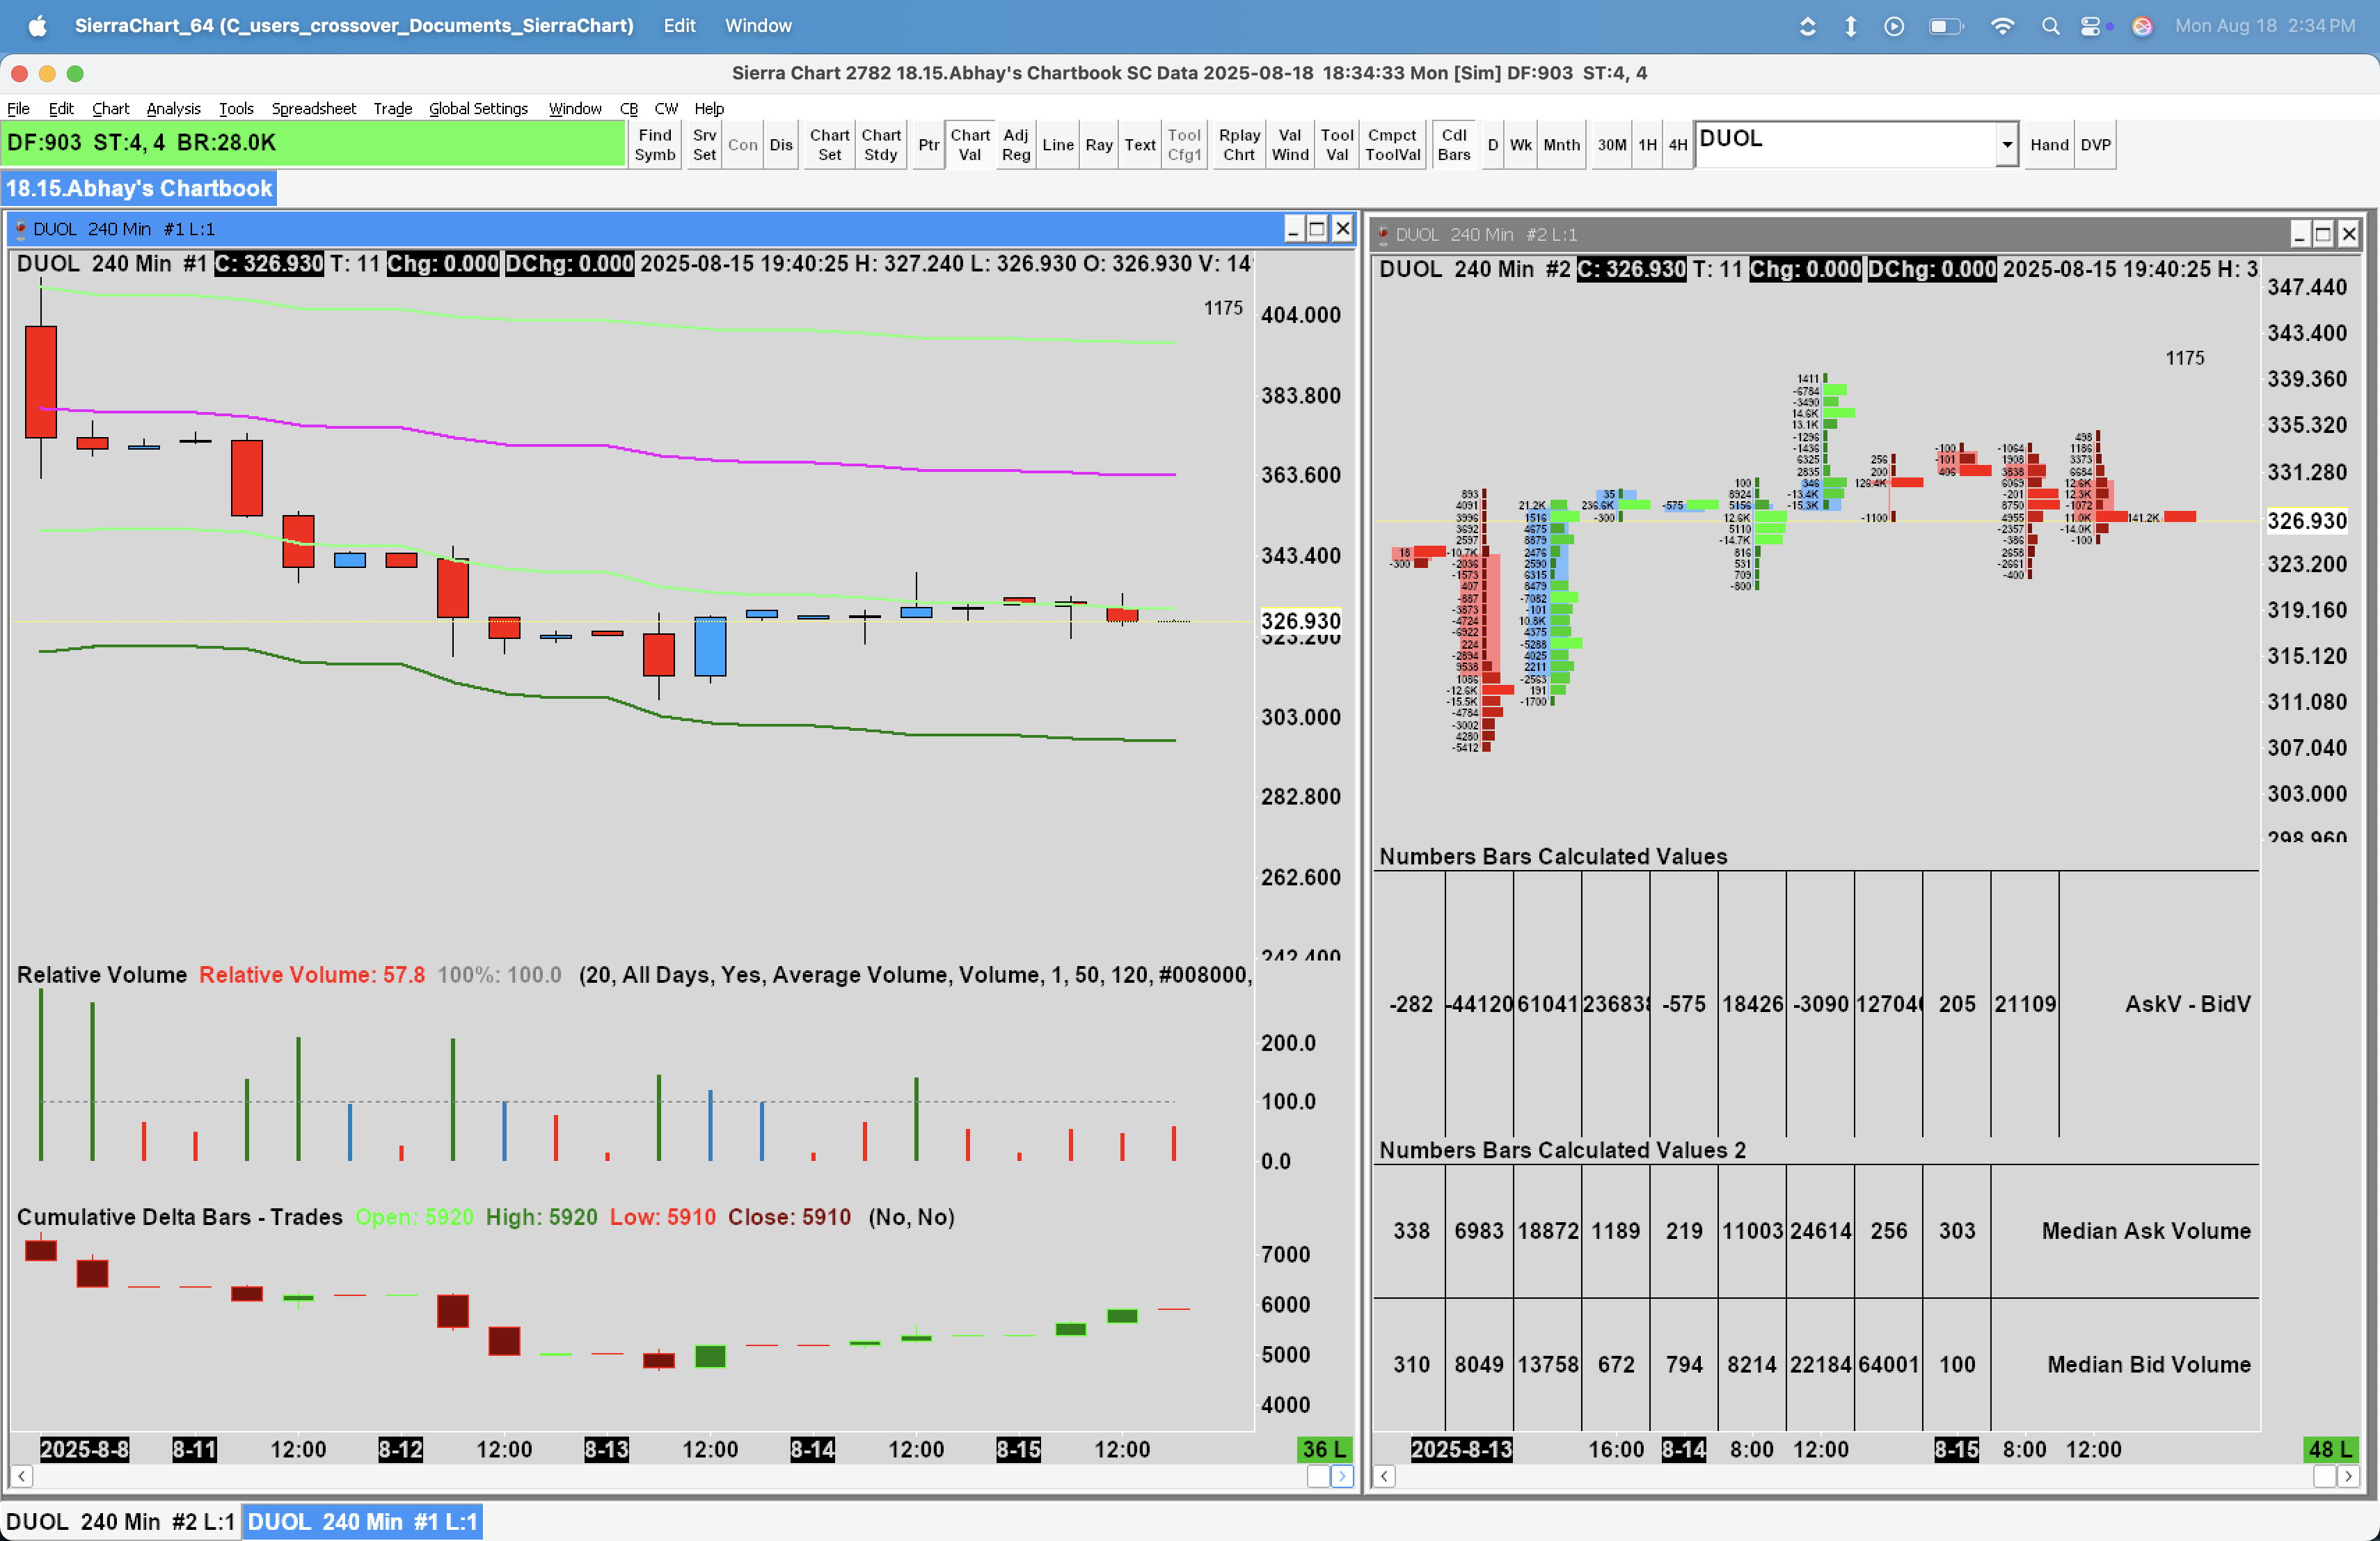The height and width of the screenshot is (1541, 2380).
Task: Toggle the Compact Tool Values window
Action: tap(1392, 145)
